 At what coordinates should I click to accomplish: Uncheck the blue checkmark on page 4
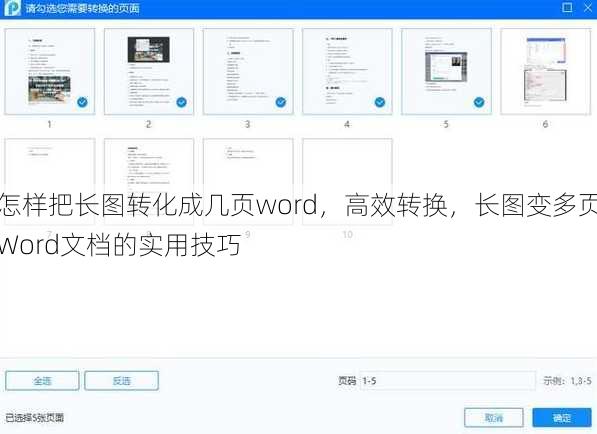click(x=380, y=102)
